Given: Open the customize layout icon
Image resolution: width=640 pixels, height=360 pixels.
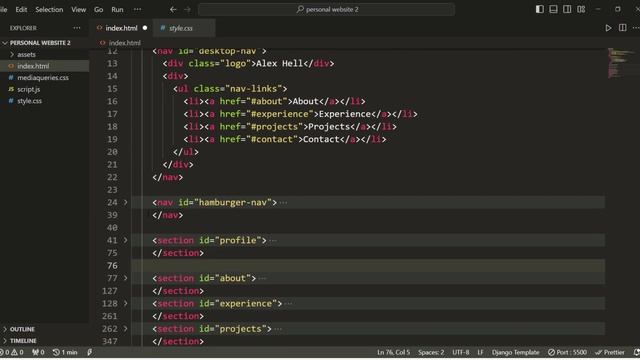Looking at the screenshot, I should pos(581,9).
